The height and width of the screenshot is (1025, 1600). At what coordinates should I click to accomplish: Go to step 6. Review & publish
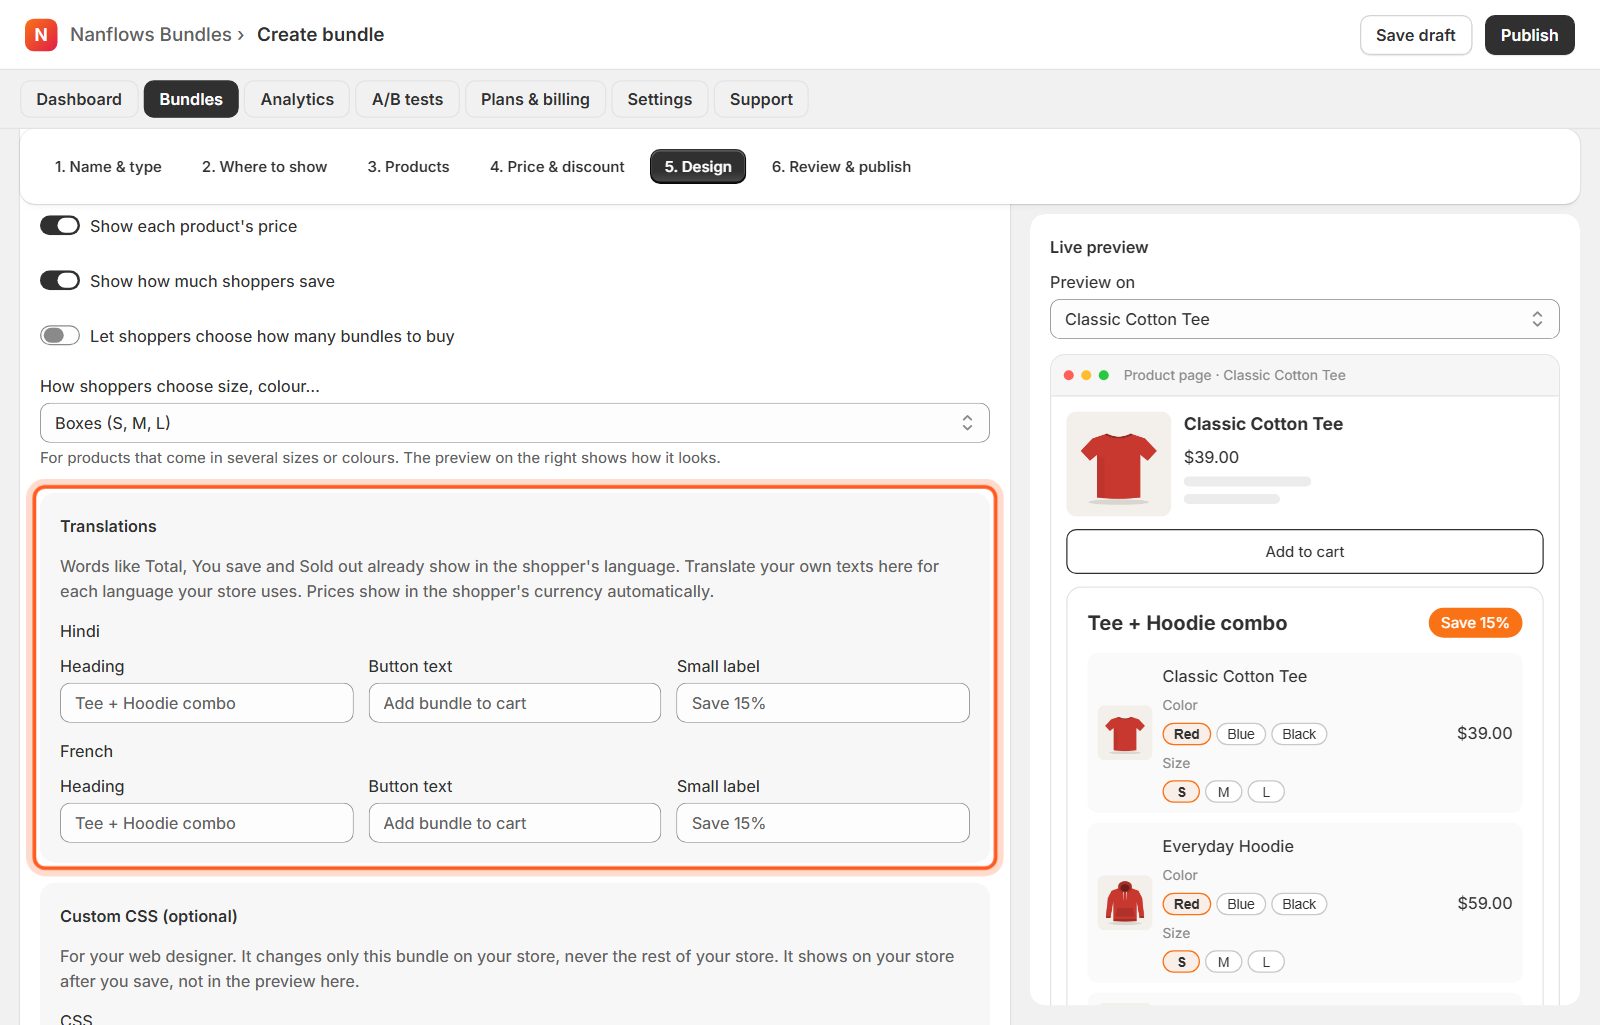pyautogui.click(x=841, y=167)
